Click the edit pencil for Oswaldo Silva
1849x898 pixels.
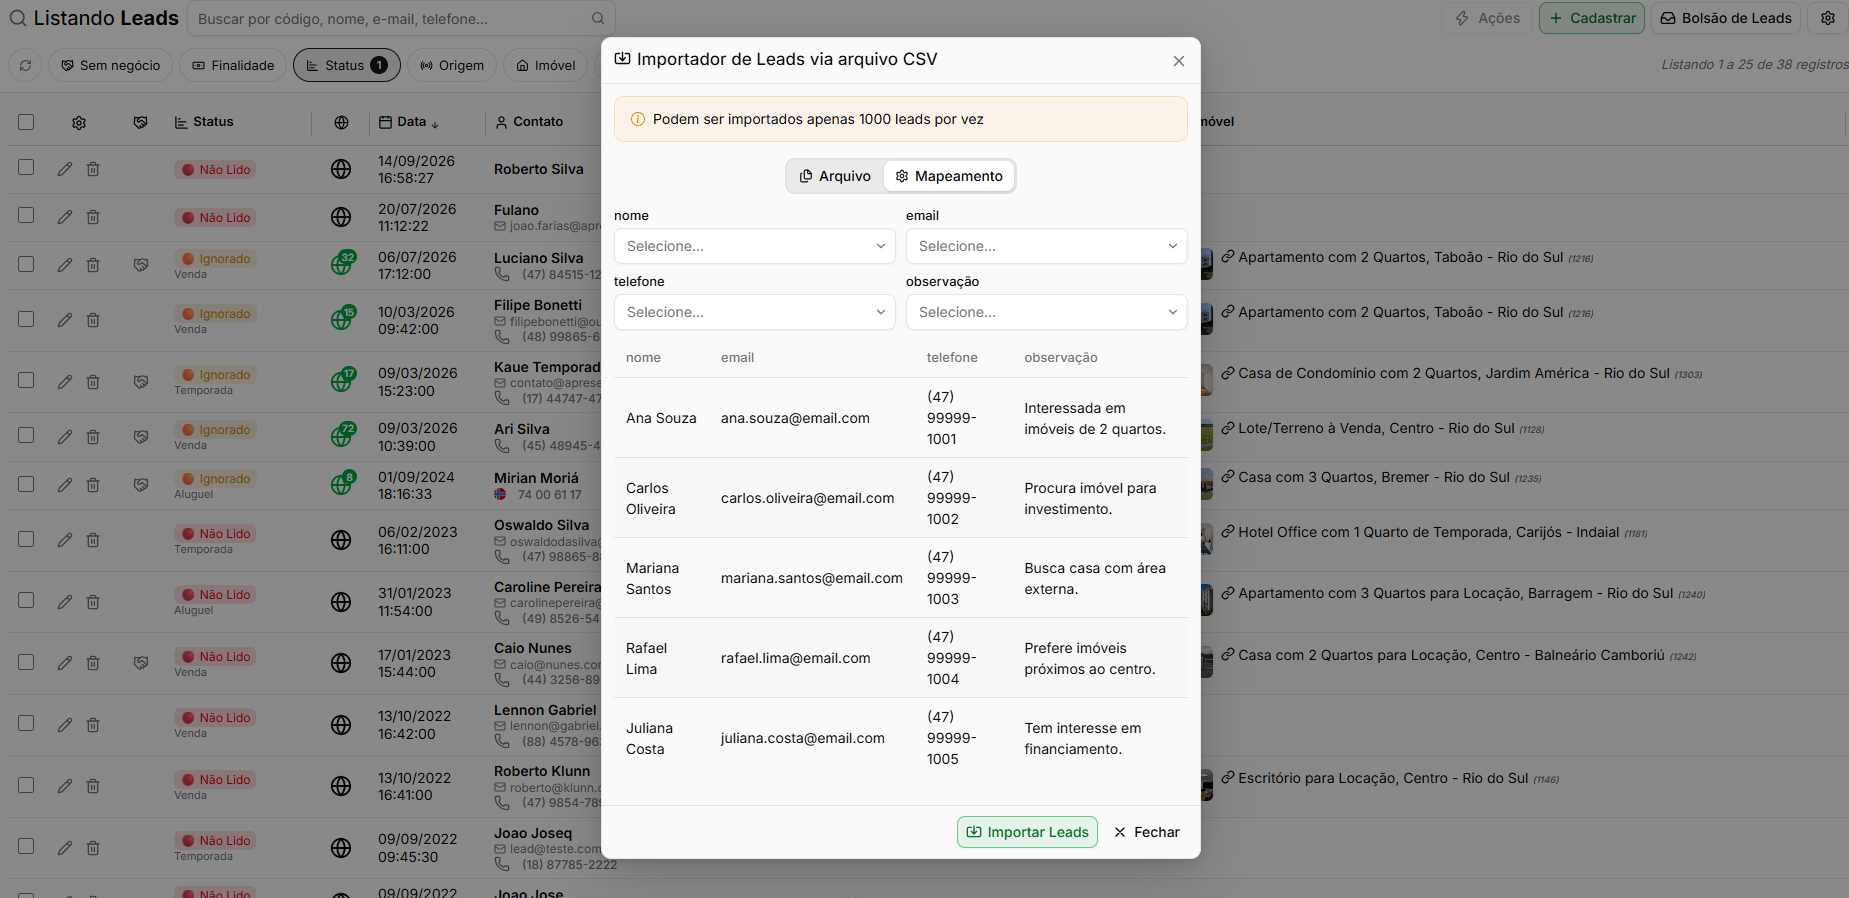point(65,540)
